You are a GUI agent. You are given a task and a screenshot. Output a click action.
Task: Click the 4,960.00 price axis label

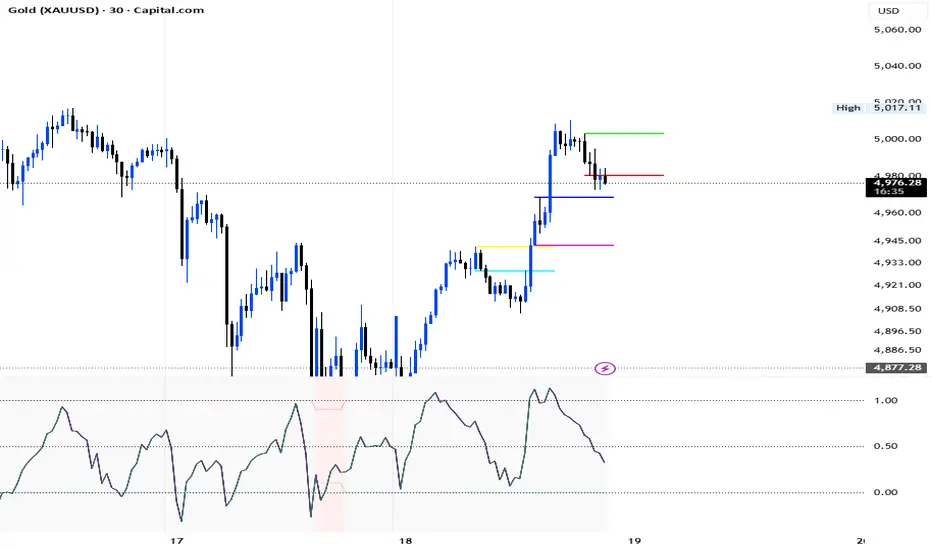(897, 212)
